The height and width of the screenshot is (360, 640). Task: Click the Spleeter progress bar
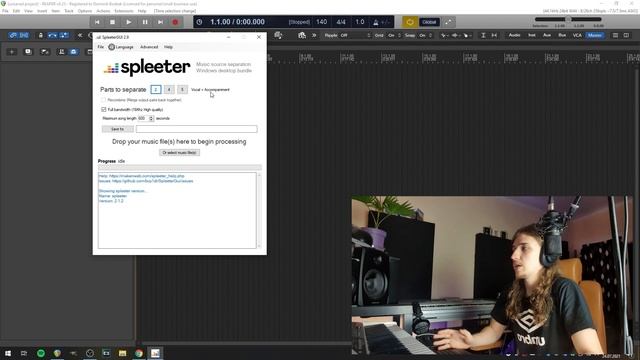180,167
